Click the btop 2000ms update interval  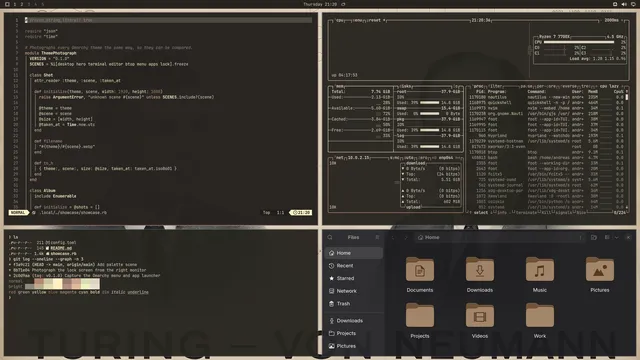[611, 20]
